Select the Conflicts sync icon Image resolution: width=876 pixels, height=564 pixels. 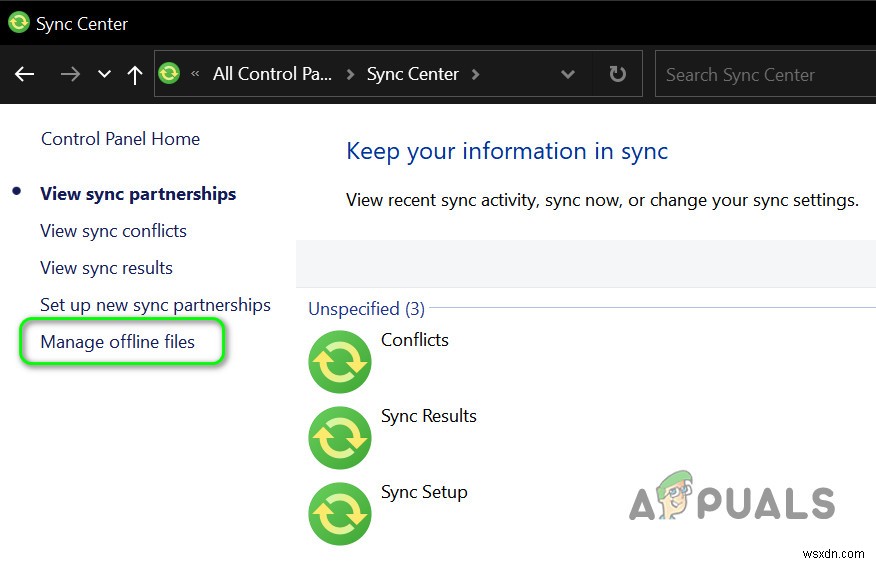340,362
